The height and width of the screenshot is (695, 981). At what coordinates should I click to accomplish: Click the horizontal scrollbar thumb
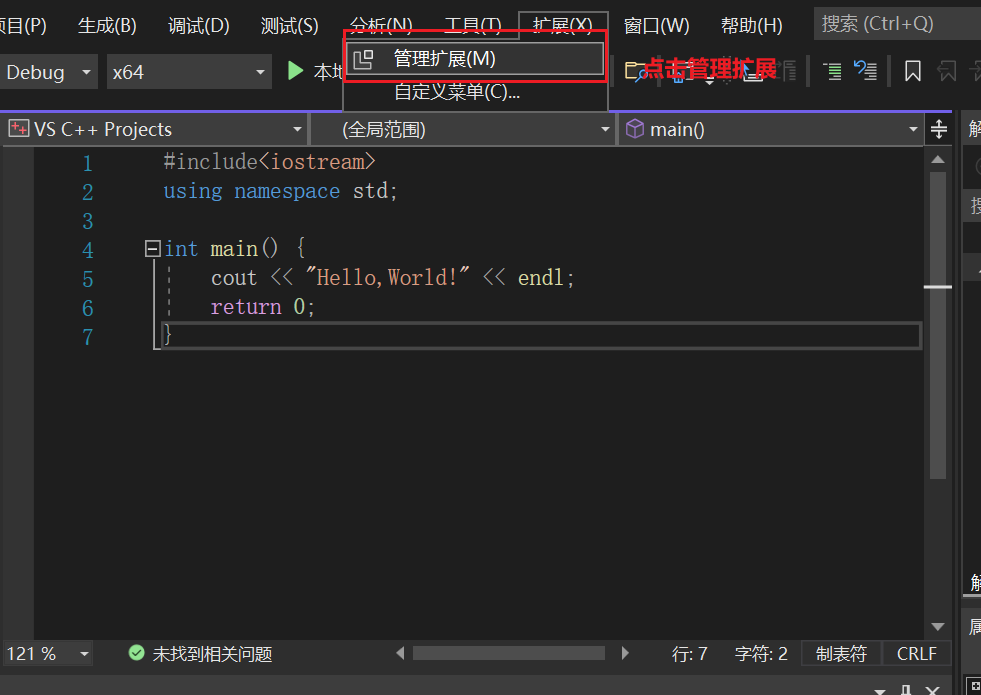point(509,654)
